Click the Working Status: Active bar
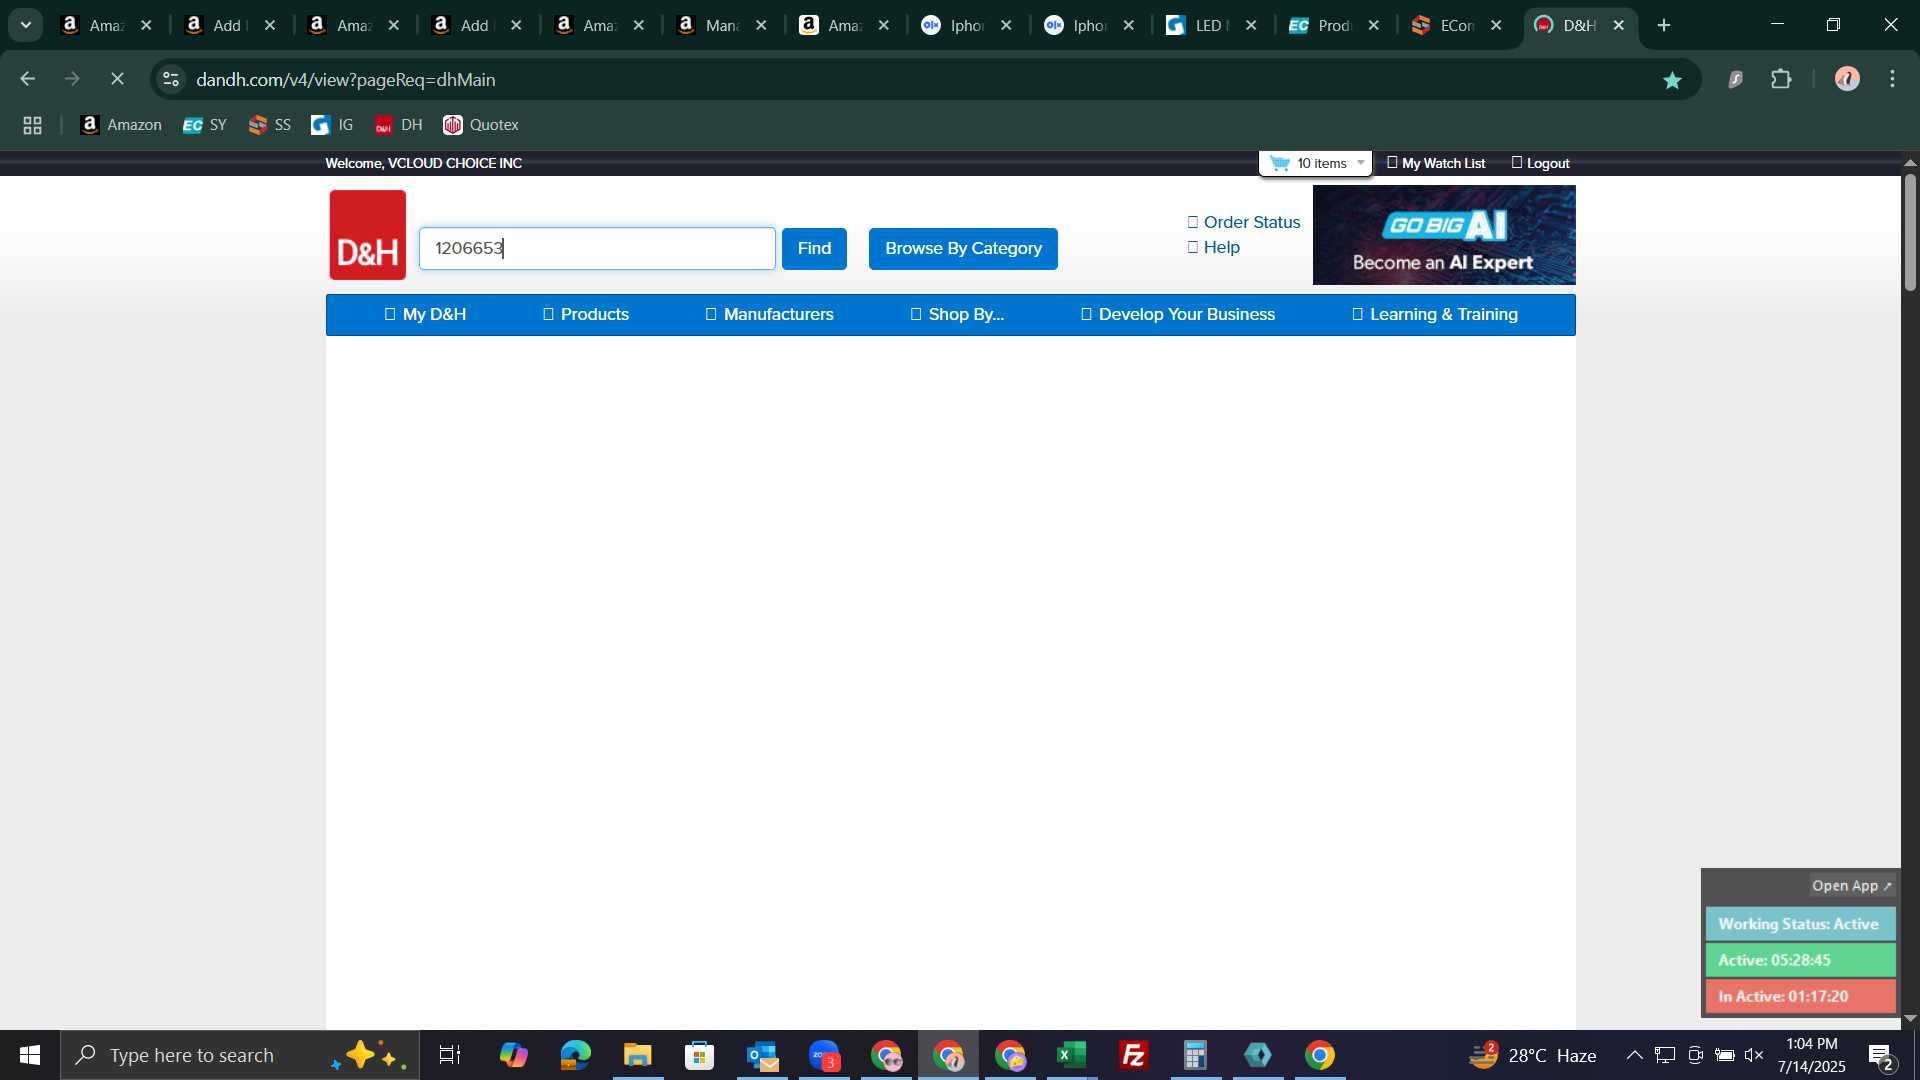Screen dimensions: 1920x1080 coord(1800,924)
